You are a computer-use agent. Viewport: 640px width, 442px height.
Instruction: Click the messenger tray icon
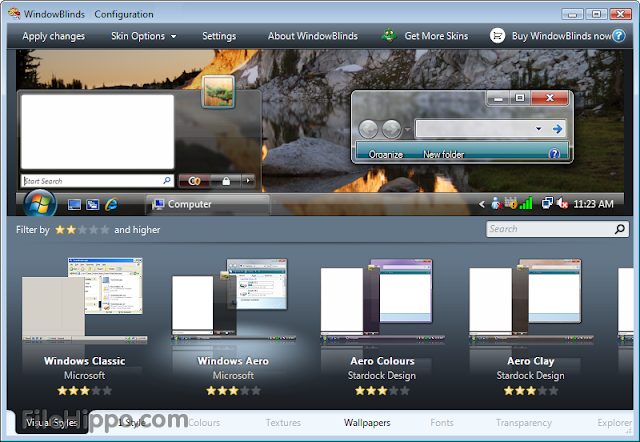coord(496,203)
